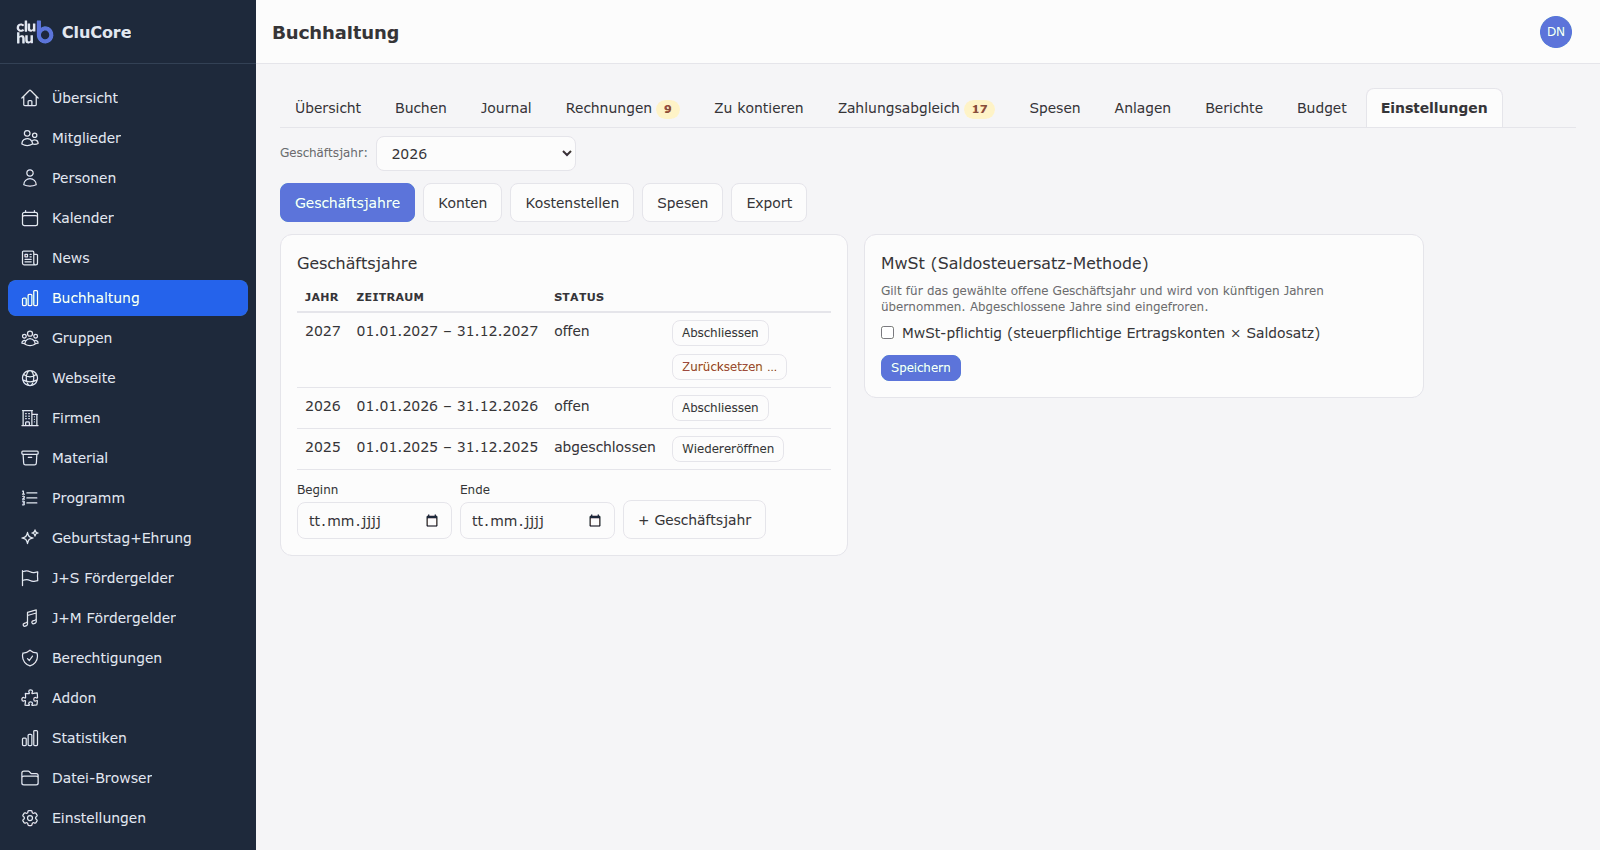Click the Personen person icon
Image resolution: width=1600 pixels, height=850 pixels.
coord(30,178)
